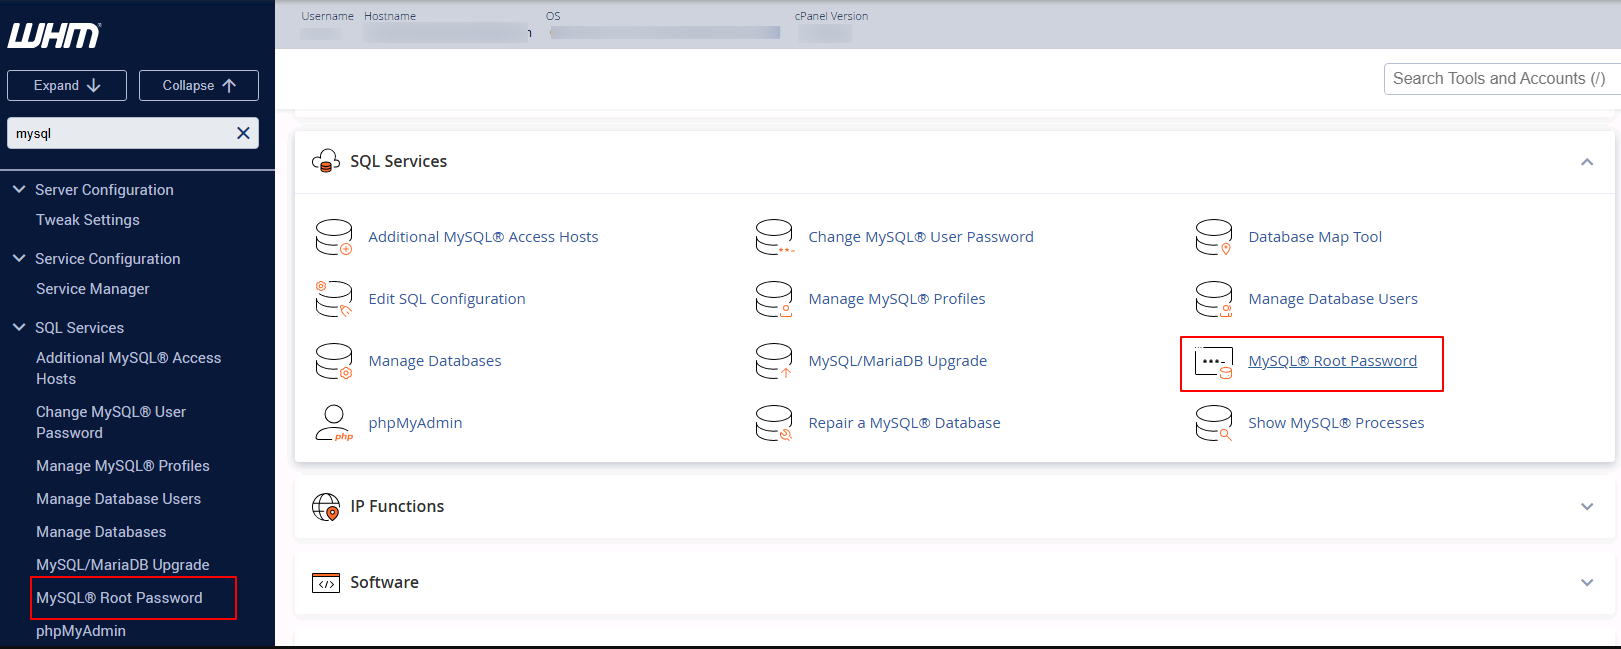Viewport: 1621px width, 649px height.
Task: Open phpMyAdmin in sidebar
Action: [x=81, y=631]
